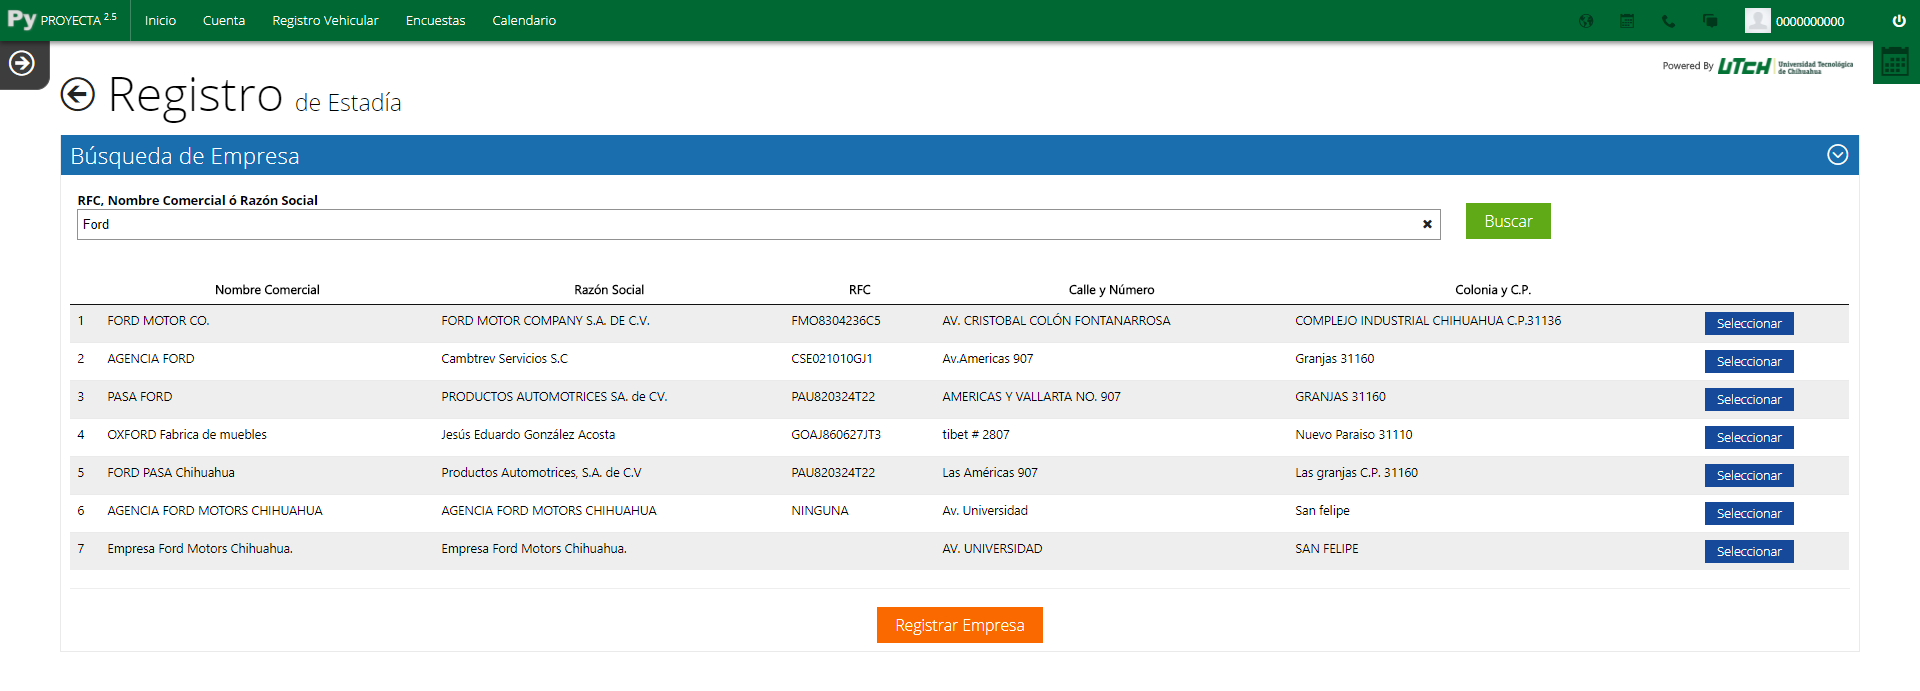Open the sidebar with the arrow circle icon
This screenshot has width=1920, height=691.
[x=22, y=64]
